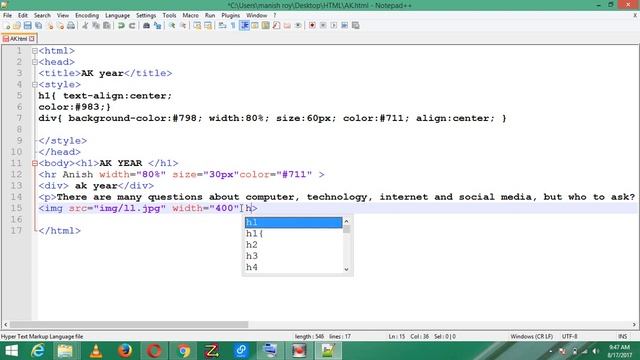Click the Windows (CR LF) status field
The height and width of the screenshot is (360, 640).
pos(531,336)
